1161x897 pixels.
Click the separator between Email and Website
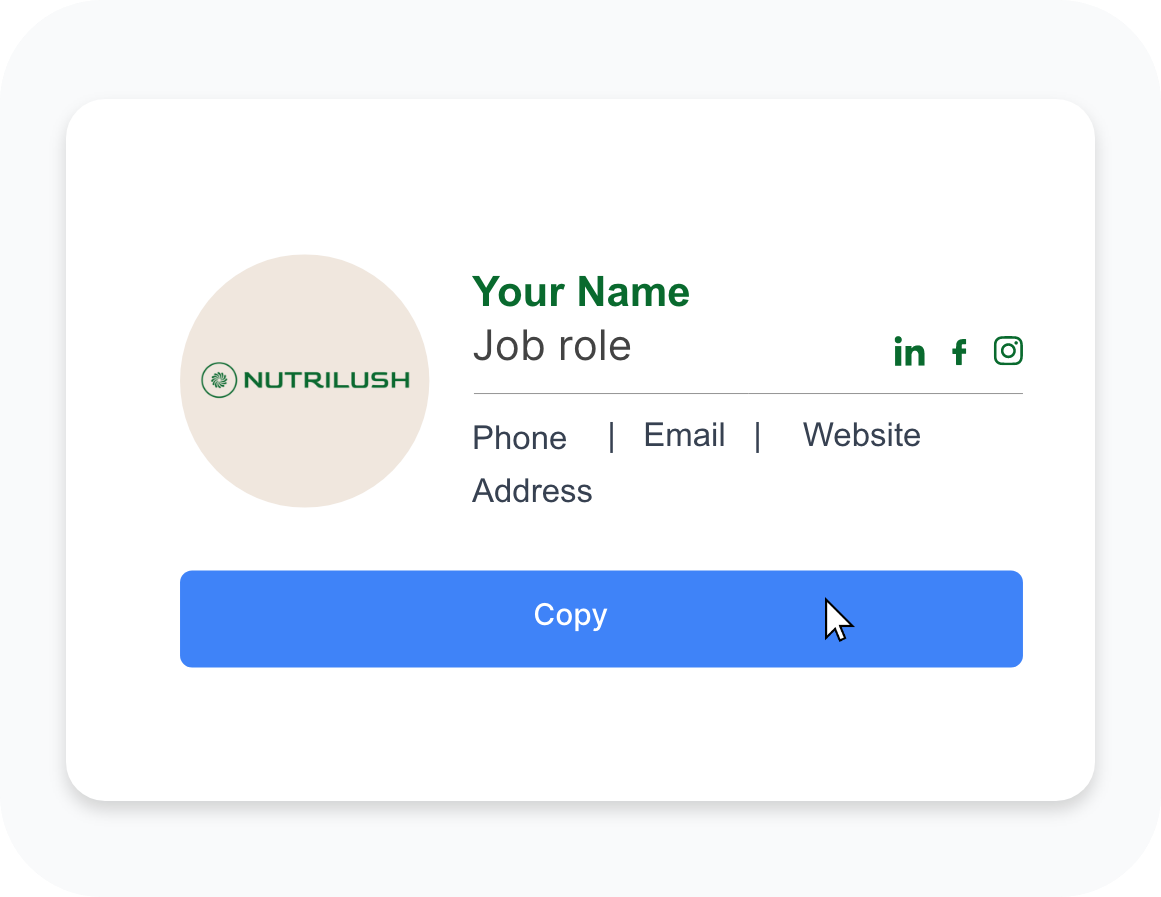758,437
